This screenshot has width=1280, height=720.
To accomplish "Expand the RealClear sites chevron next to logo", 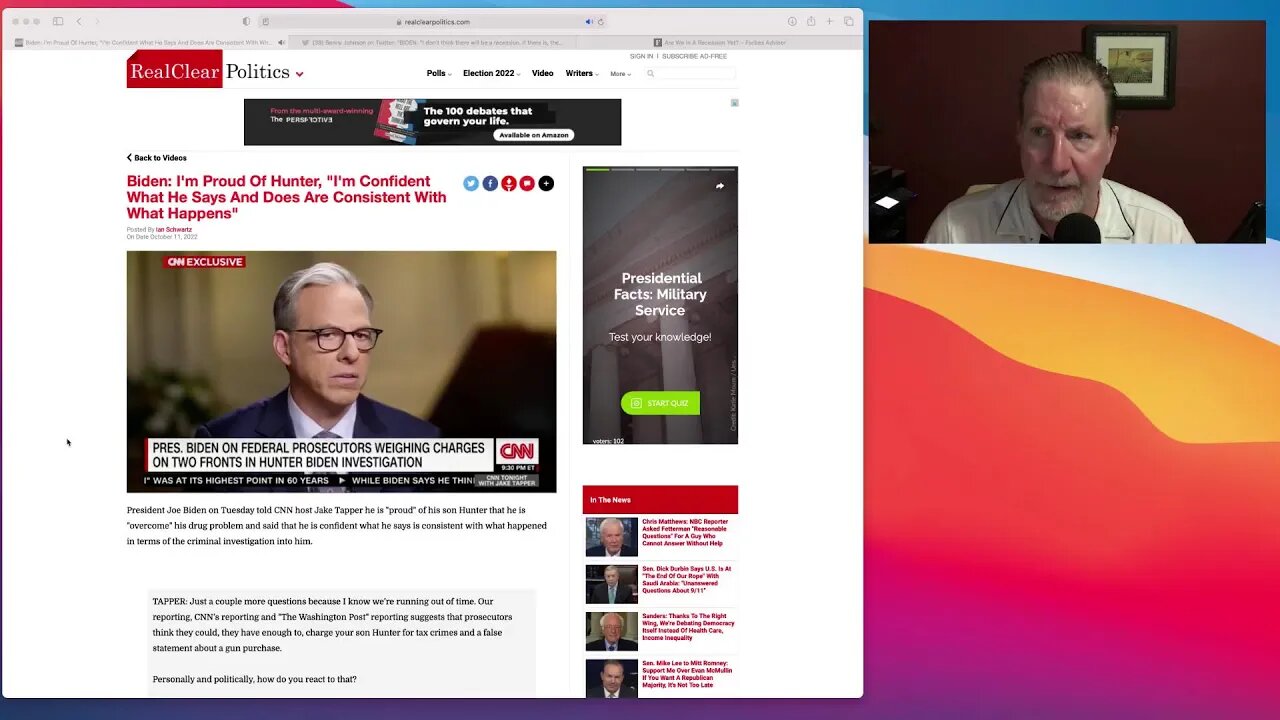I will [x=299, y=74].
